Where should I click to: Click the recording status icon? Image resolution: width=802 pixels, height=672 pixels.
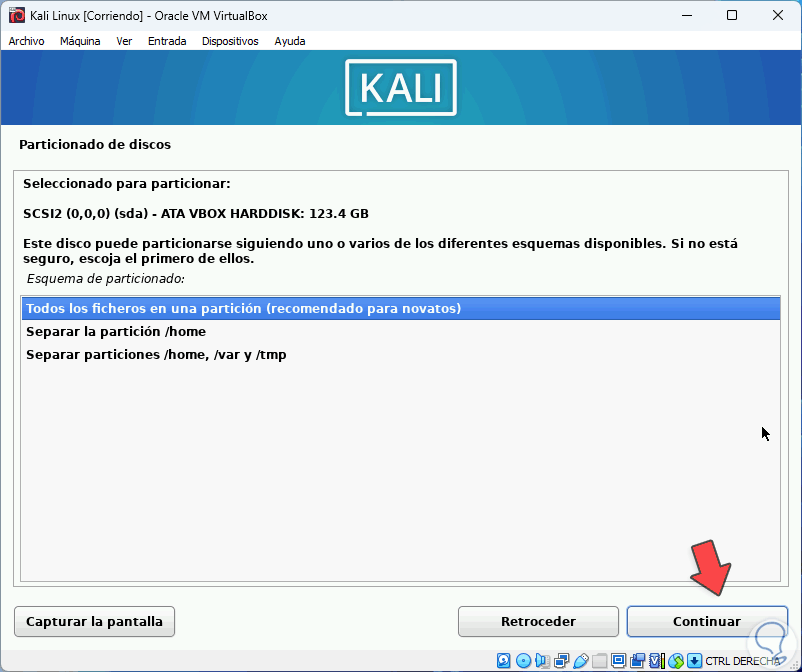click(x=637, y=660)
